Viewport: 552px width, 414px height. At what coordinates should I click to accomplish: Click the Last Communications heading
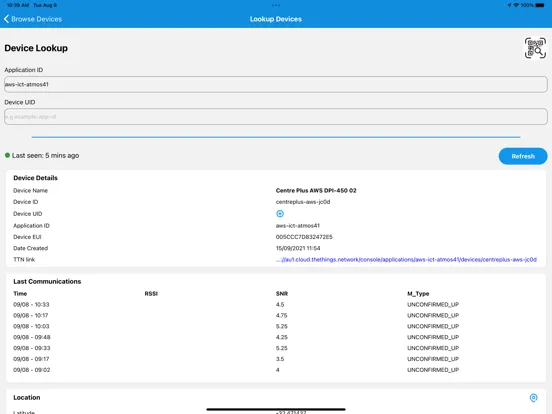47,281
